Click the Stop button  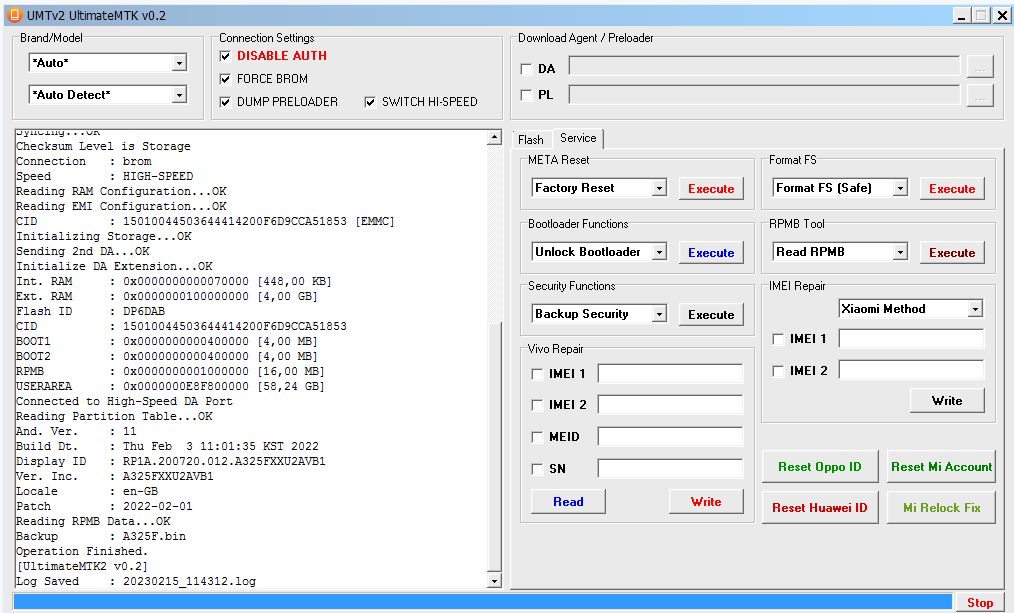pos(980,603)
